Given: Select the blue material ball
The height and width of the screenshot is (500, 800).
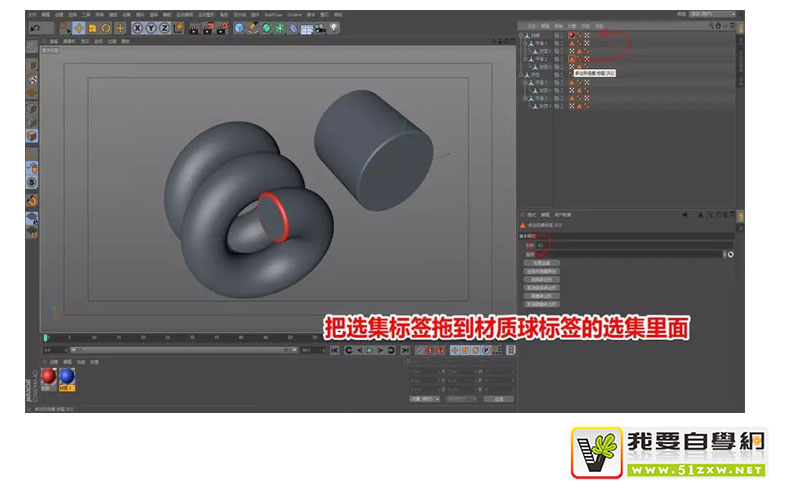Looking at the screenshot, I should click(x=66, y=376).
